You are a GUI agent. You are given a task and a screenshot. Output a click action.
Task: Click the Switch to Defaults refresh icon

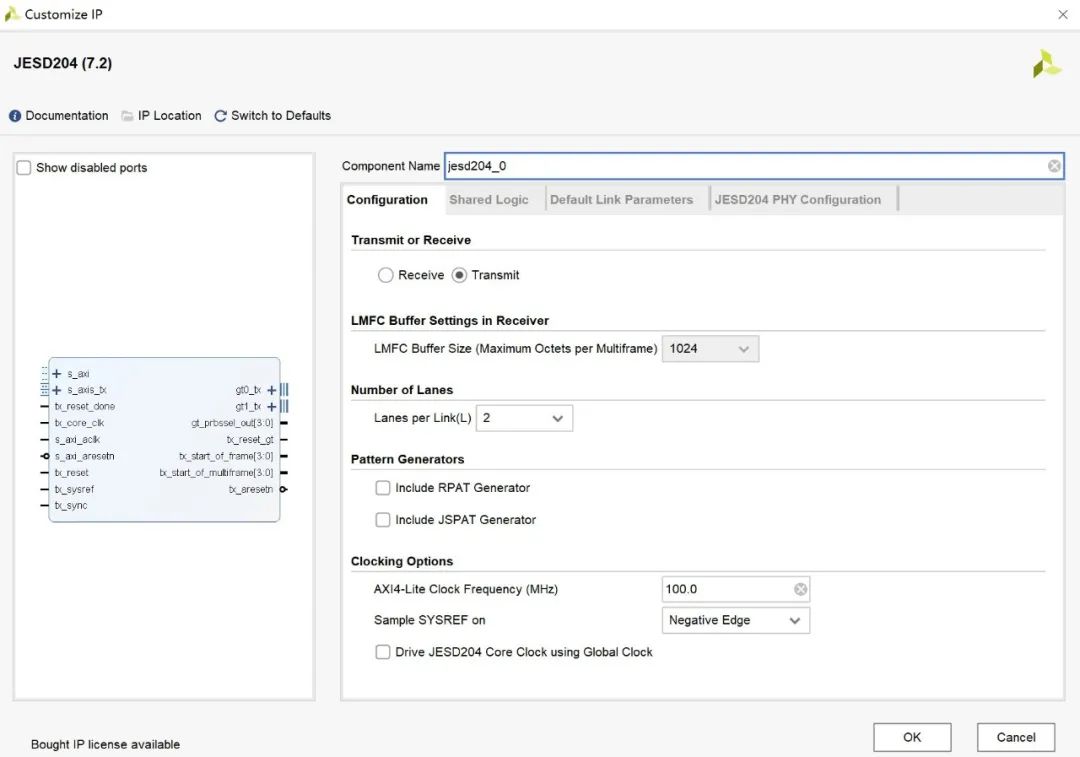click(x=220, y=116)
